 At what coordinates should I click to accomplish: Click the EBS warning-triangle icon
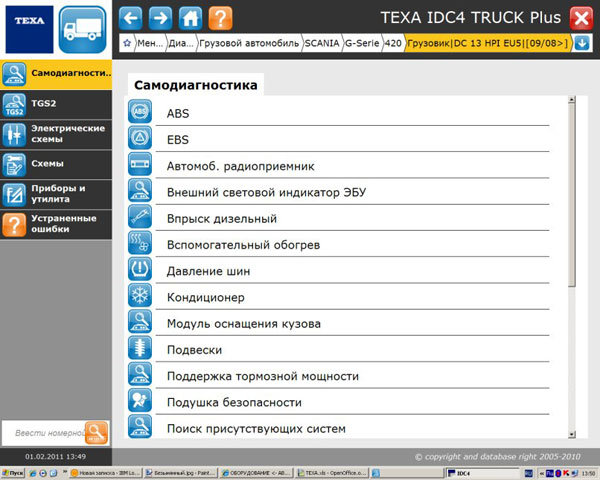click(x=140, y=138)
